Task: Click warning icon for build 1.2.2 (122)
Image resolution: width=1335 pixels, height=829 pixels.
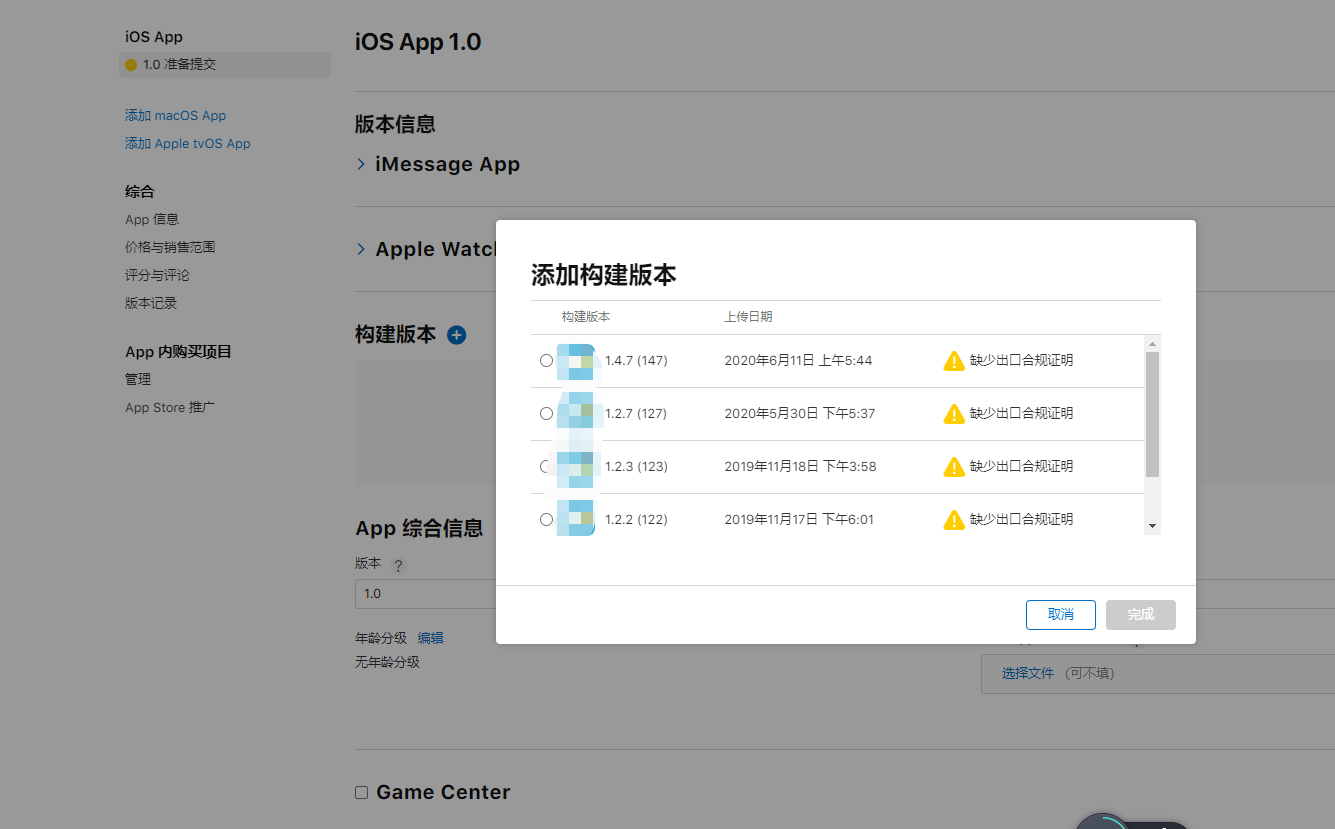Action: (x=954, y=520)
